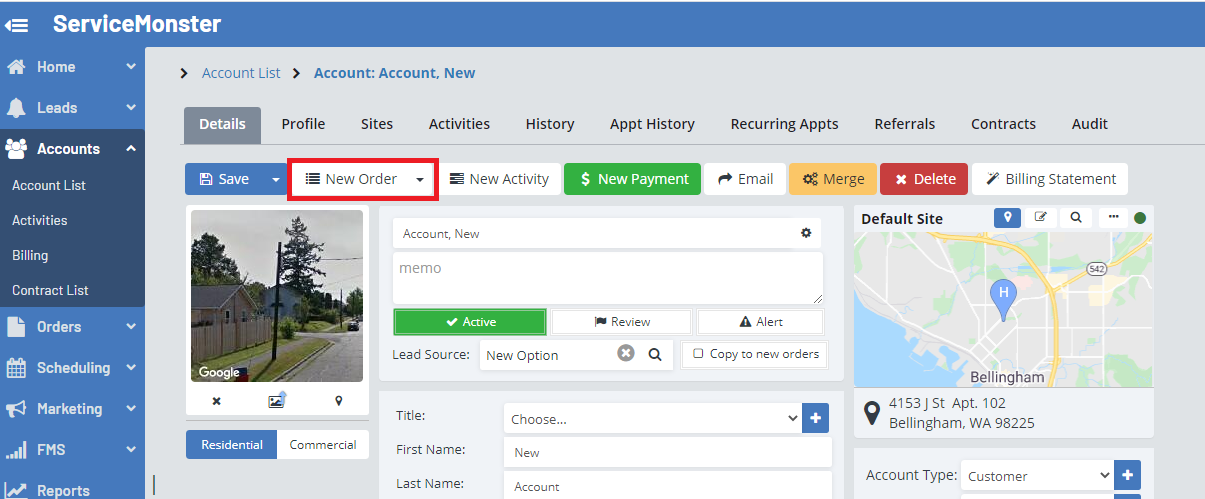Screen dimensions: 1205x499
Task: Switch to the Profile tab
Action: point(303,124)
